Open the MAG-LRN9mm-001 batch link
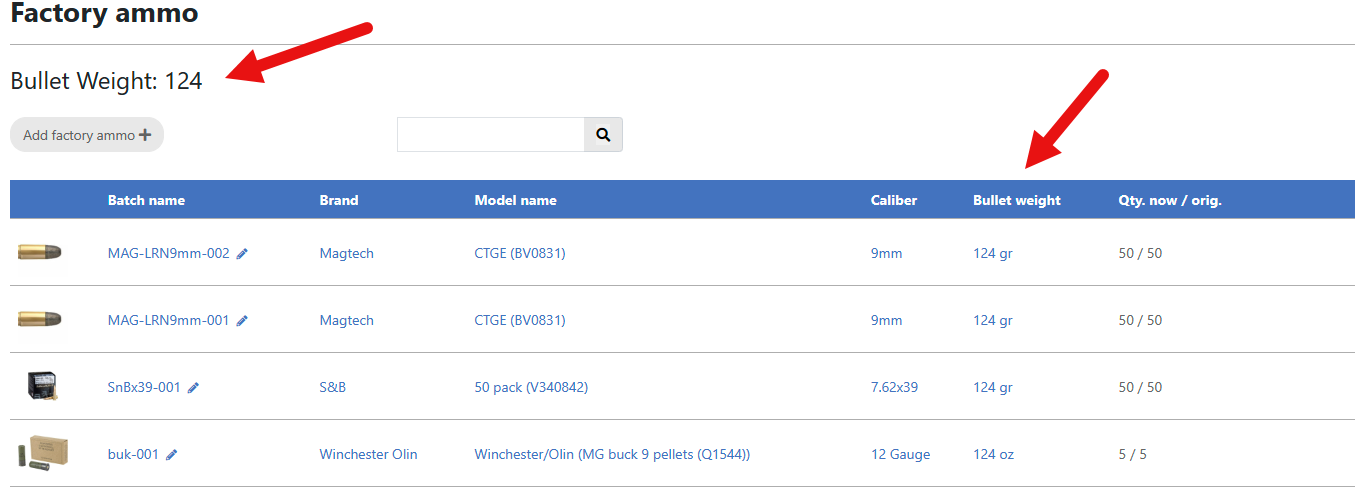1355x501 pixels. pos(168,320)
